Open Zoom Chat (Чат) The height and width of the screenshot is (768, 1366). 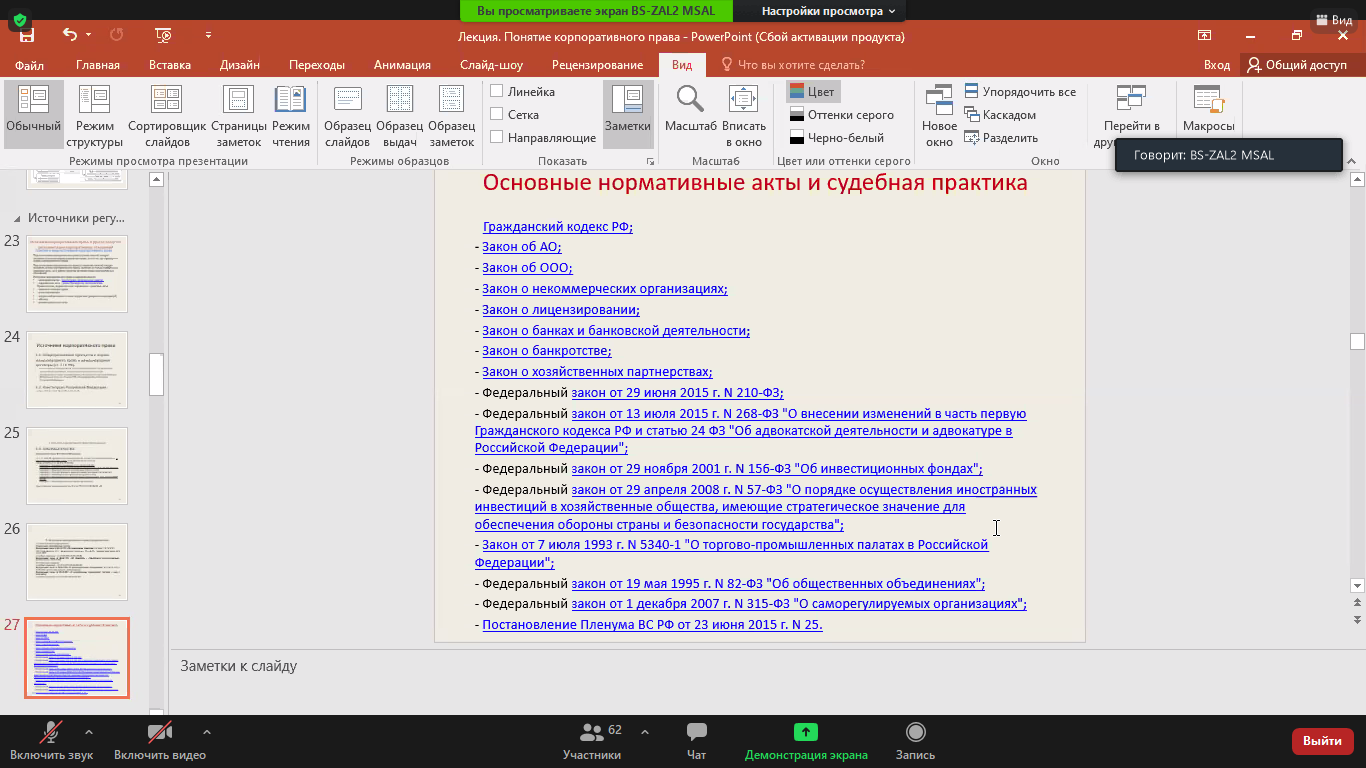697,741
